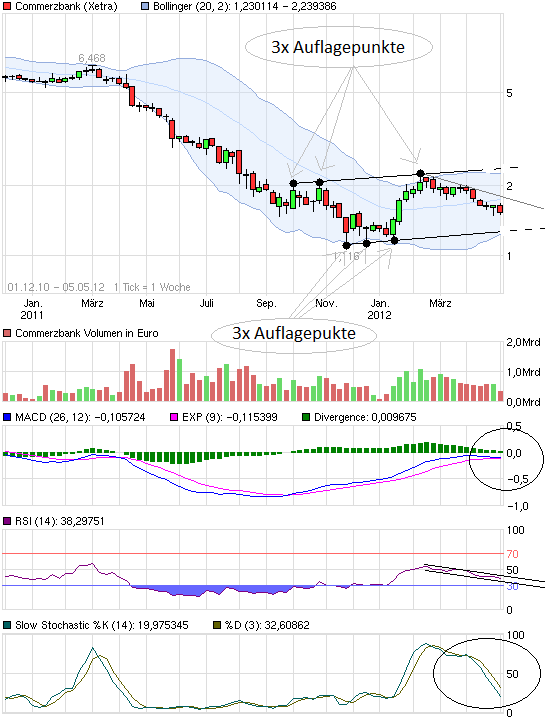Click the blue MACD legend swatch

tap(7, 417)
